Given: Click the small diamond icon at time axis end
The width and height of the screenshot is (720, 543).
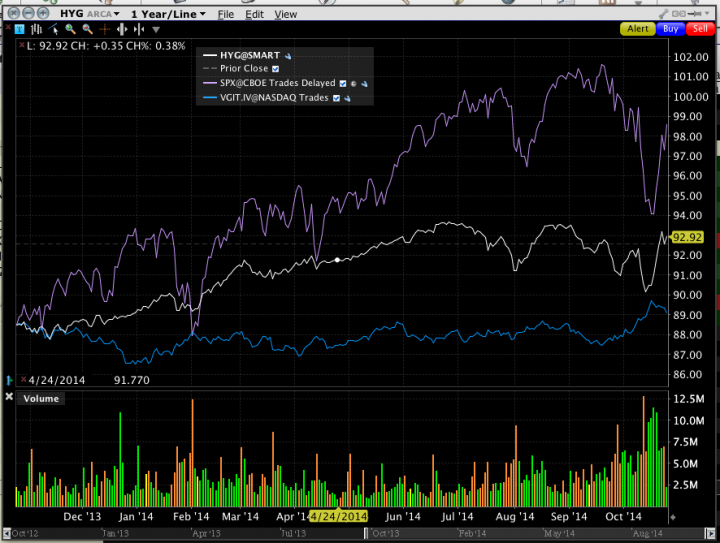Looking at the screenshot, I should click(673, 518).
